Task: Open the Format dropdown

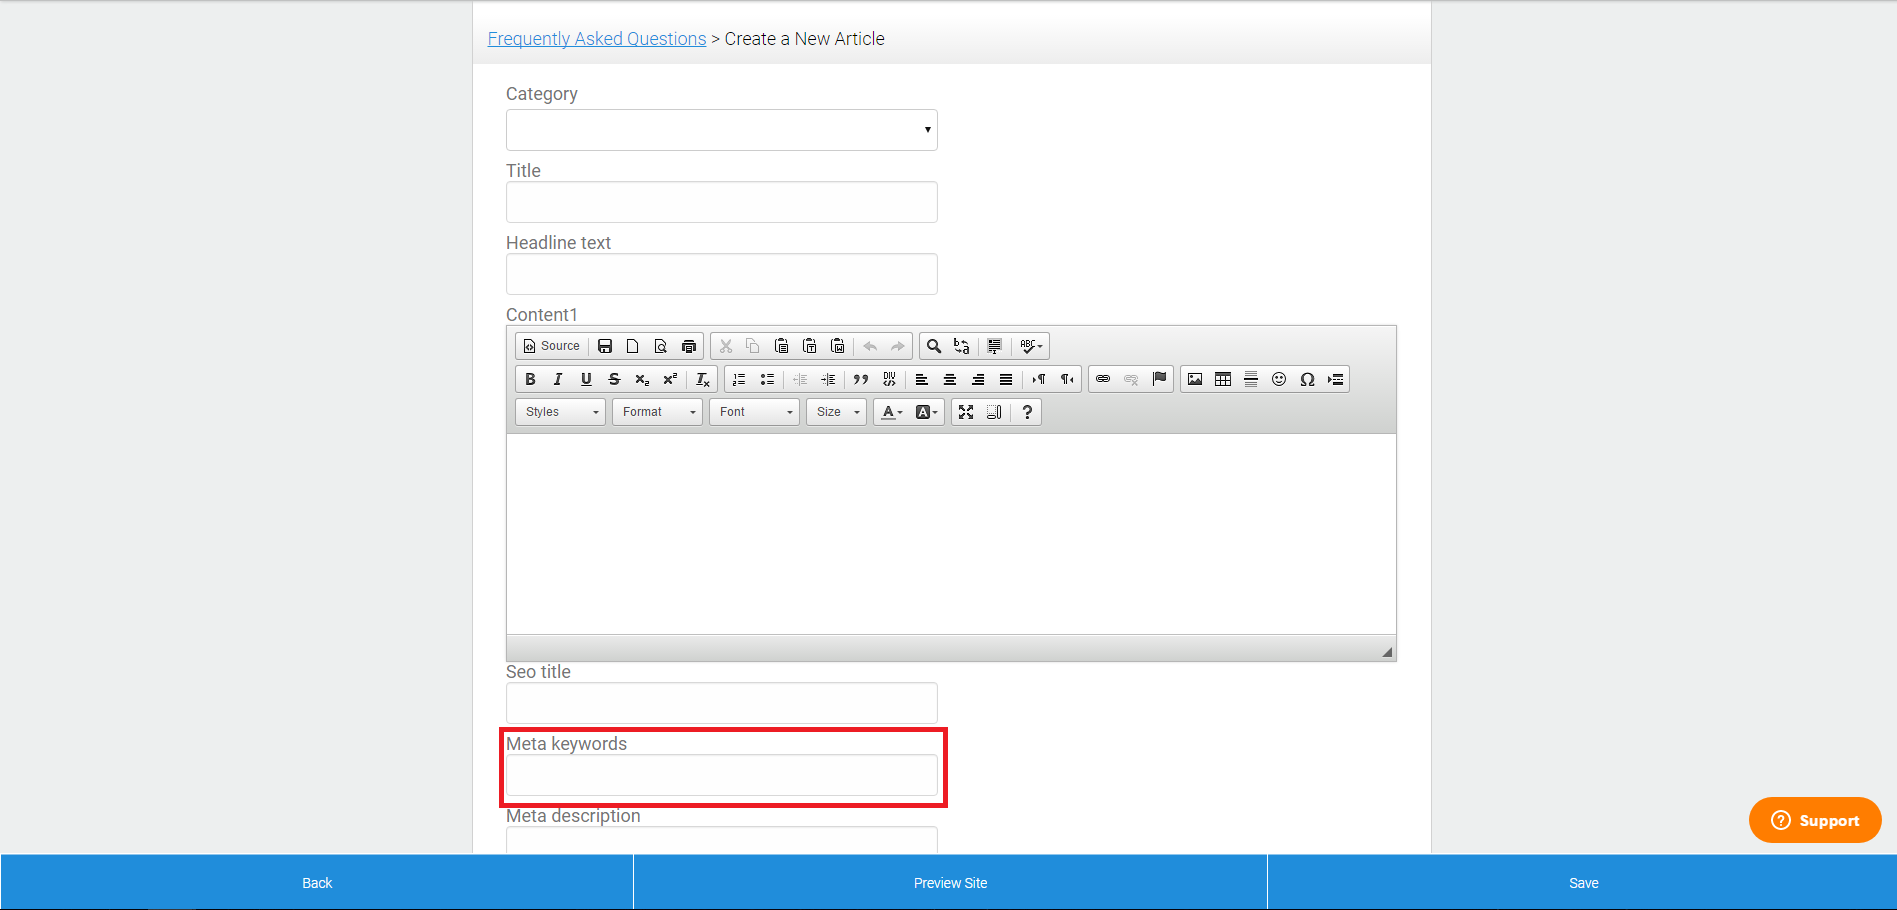Action: [x=658, y=412]
